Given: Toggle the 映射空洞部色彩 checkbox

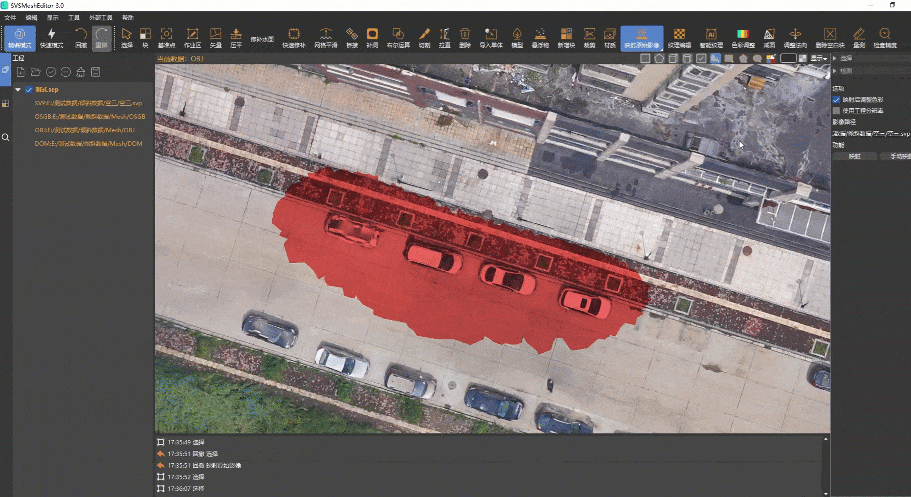Looking at the screenshot, I should coord(837,100).
